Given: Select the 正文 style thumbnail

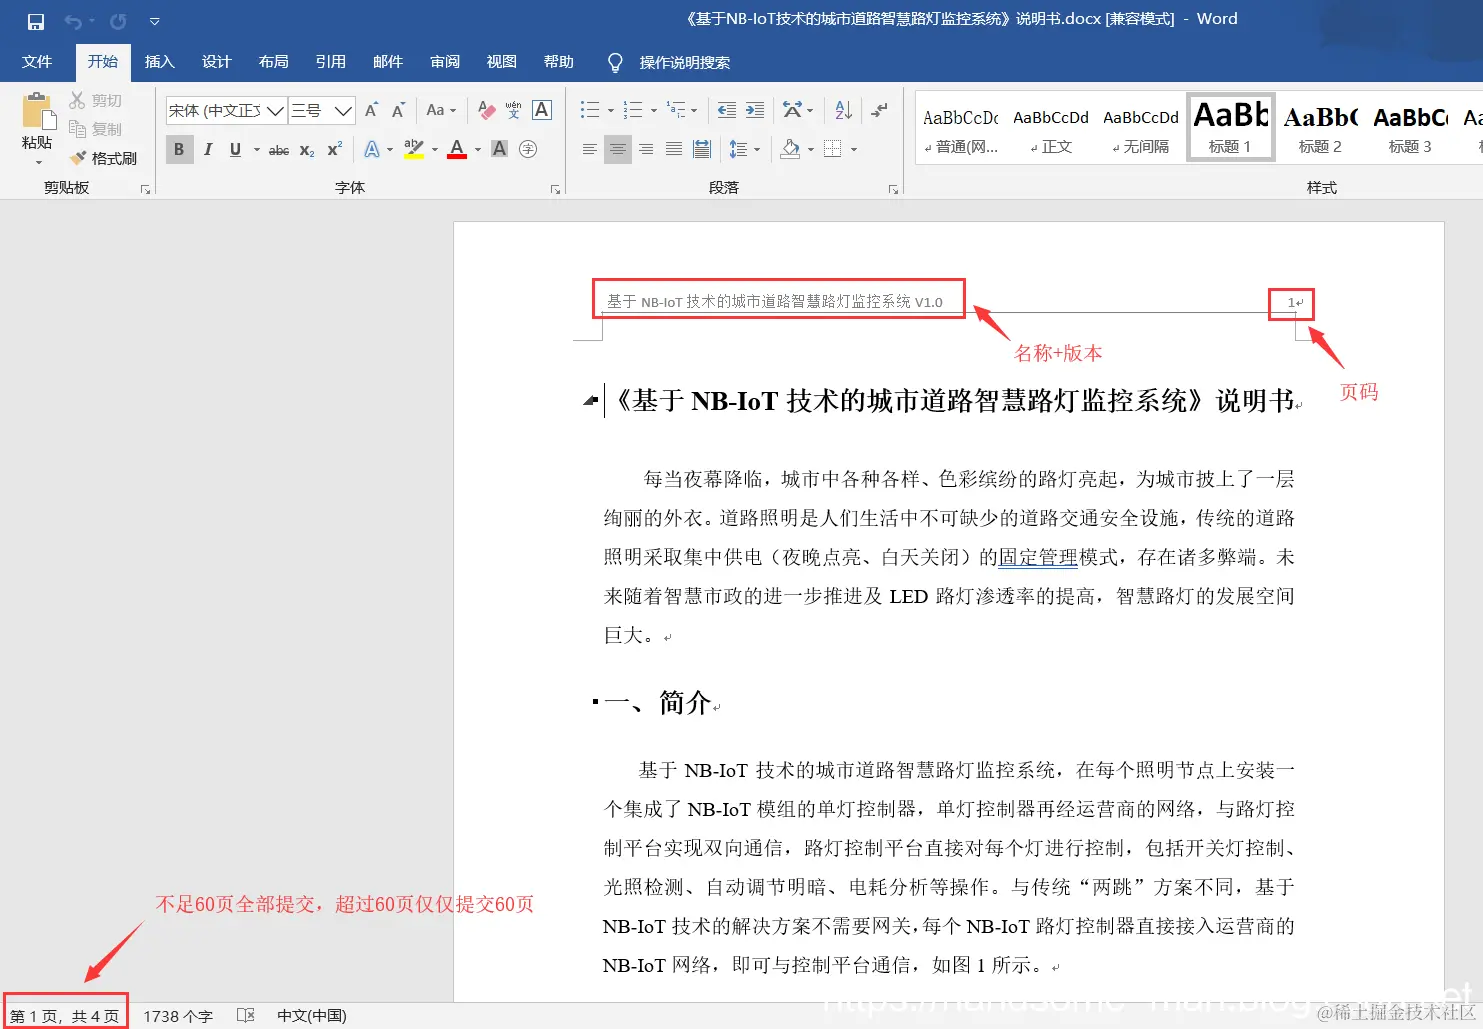Looking at the screenshot, I should pos(1051,130).
